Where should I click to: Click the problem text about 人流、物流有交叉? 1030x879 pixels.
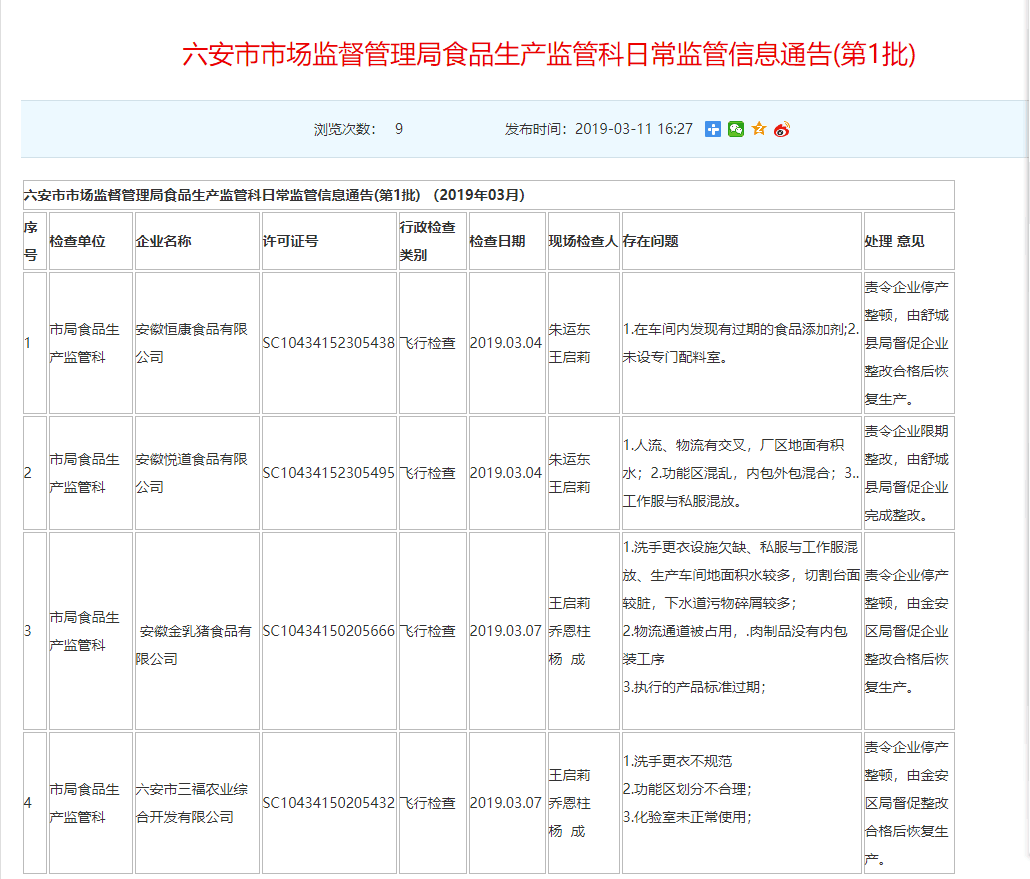coord(741,473)
